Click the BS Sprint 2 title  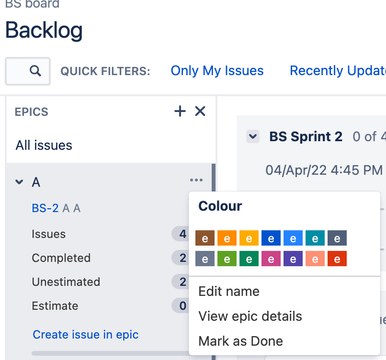tap(306, 136)
